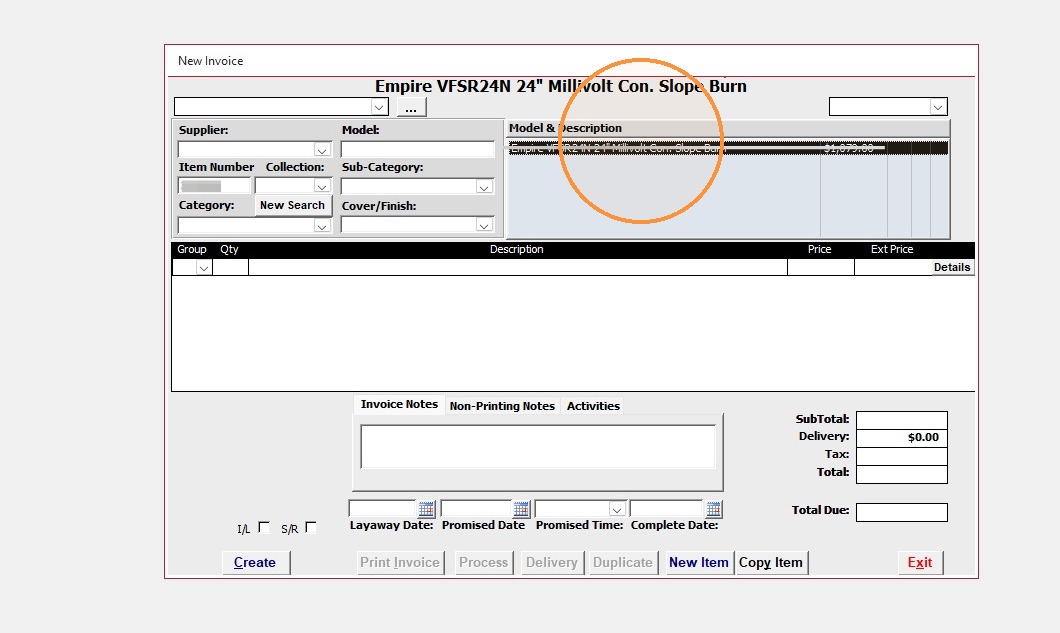This screenshot has width=1060, height=633.
Task: Click into the Invoice Notes text area
Action: click(538, 446)
